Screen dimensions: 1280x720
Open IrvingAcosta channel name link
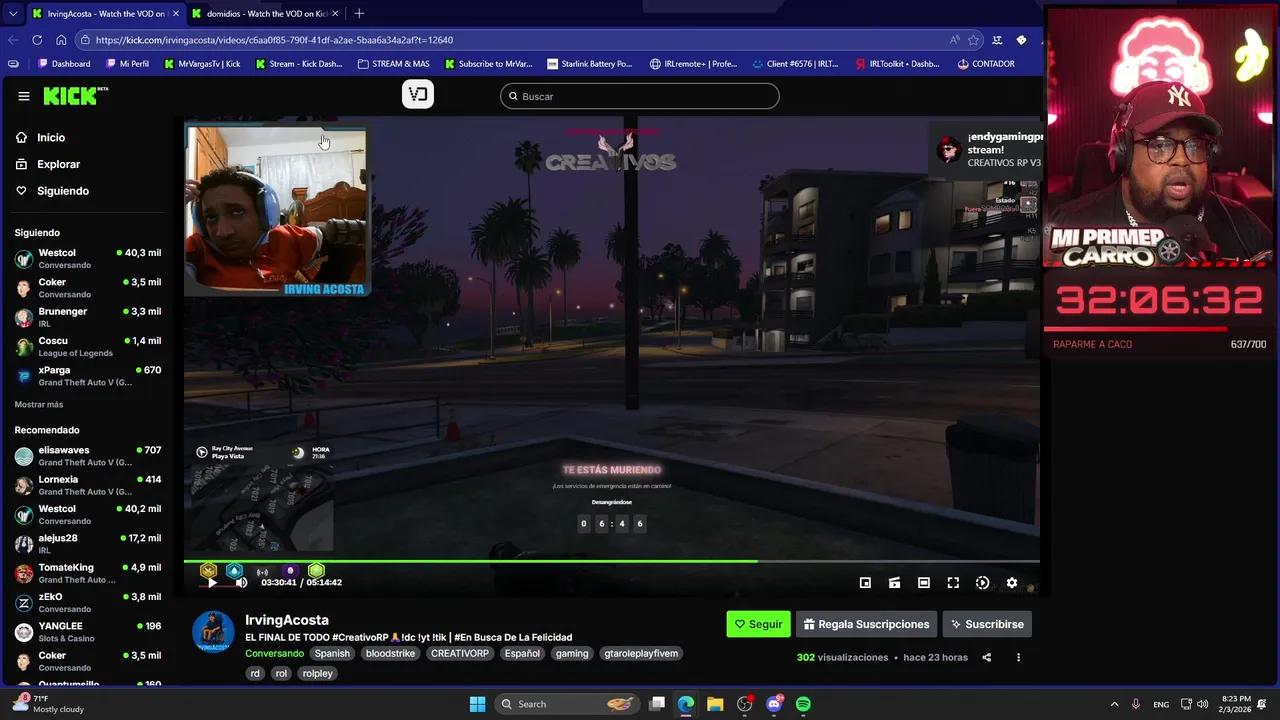click(287, 620)
